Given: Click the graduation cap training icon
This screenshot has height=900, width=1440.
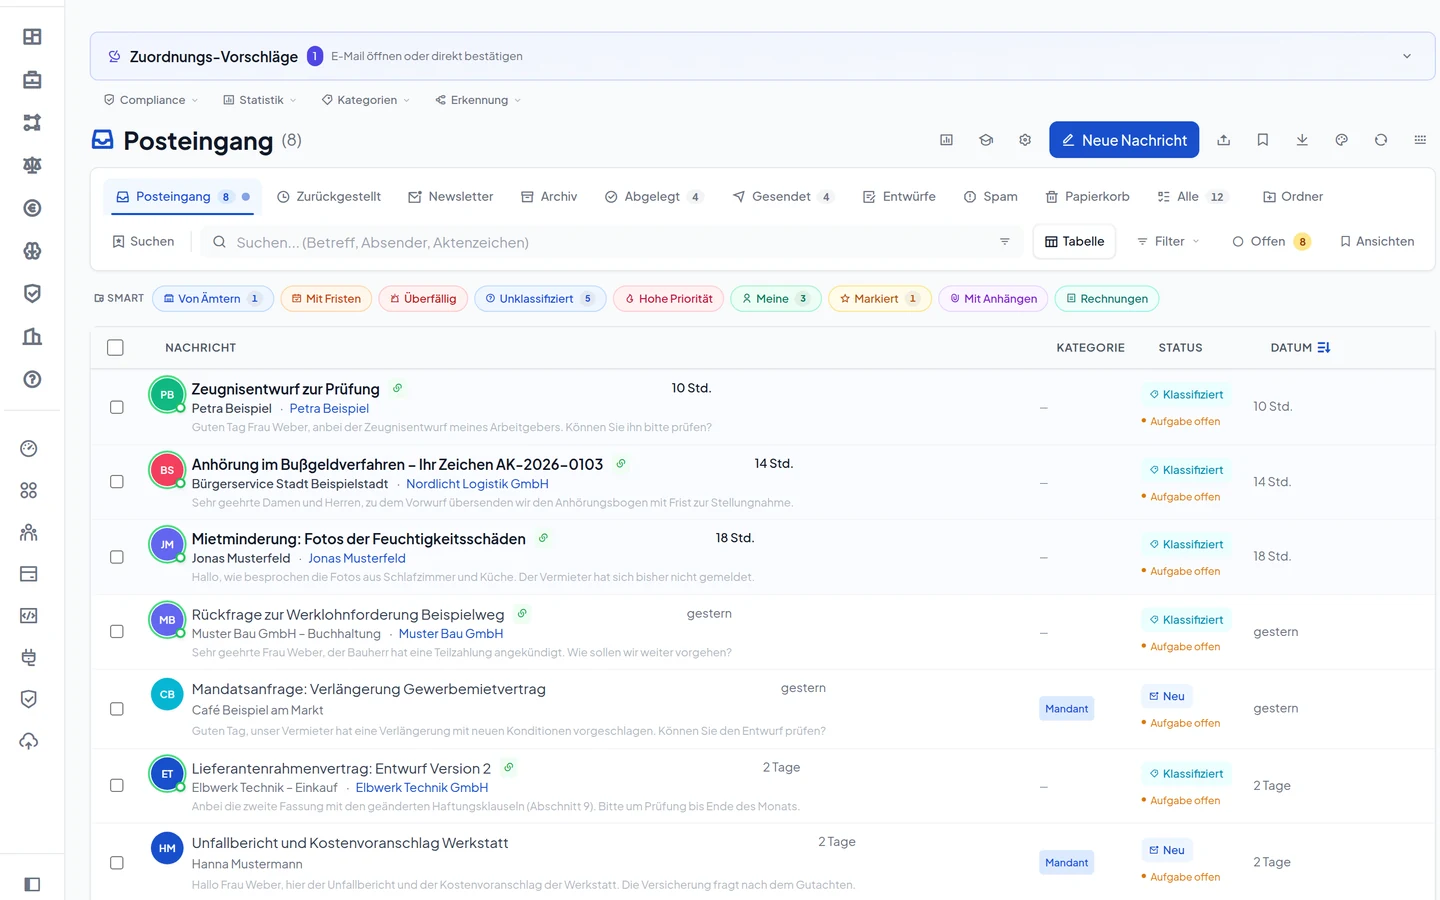Looking at the screenshot, I should (x=986, y=140).
